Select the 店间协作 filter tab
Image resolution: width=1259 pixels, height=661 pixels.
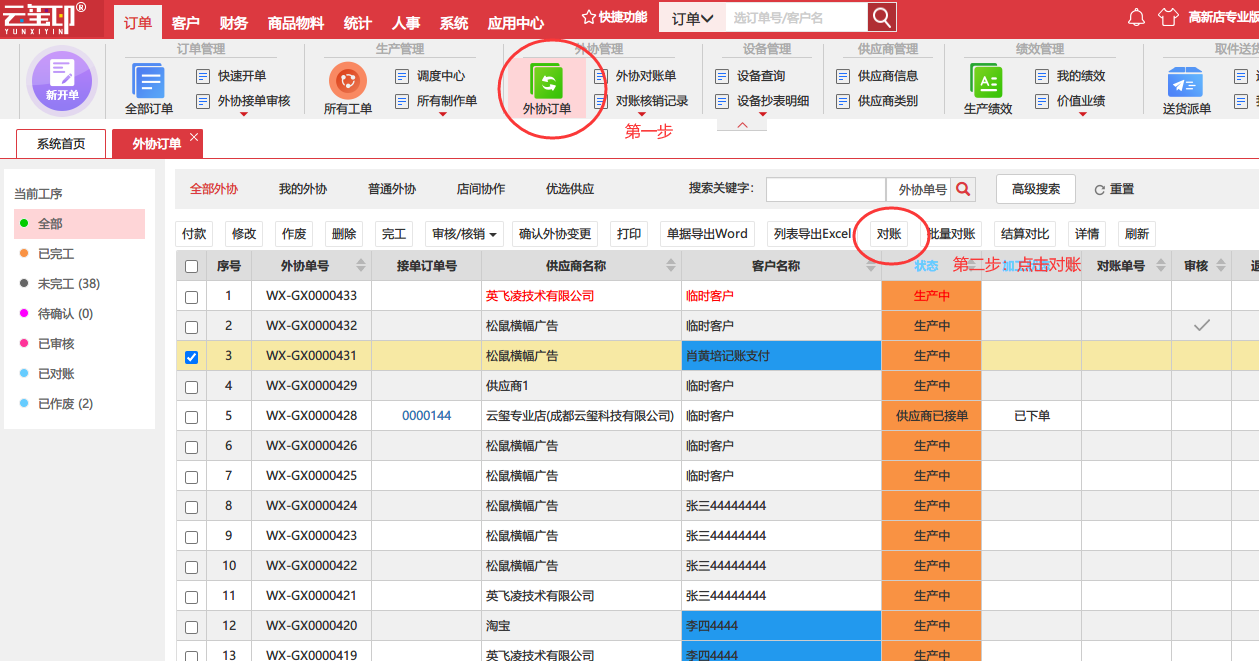coord(481,189)
